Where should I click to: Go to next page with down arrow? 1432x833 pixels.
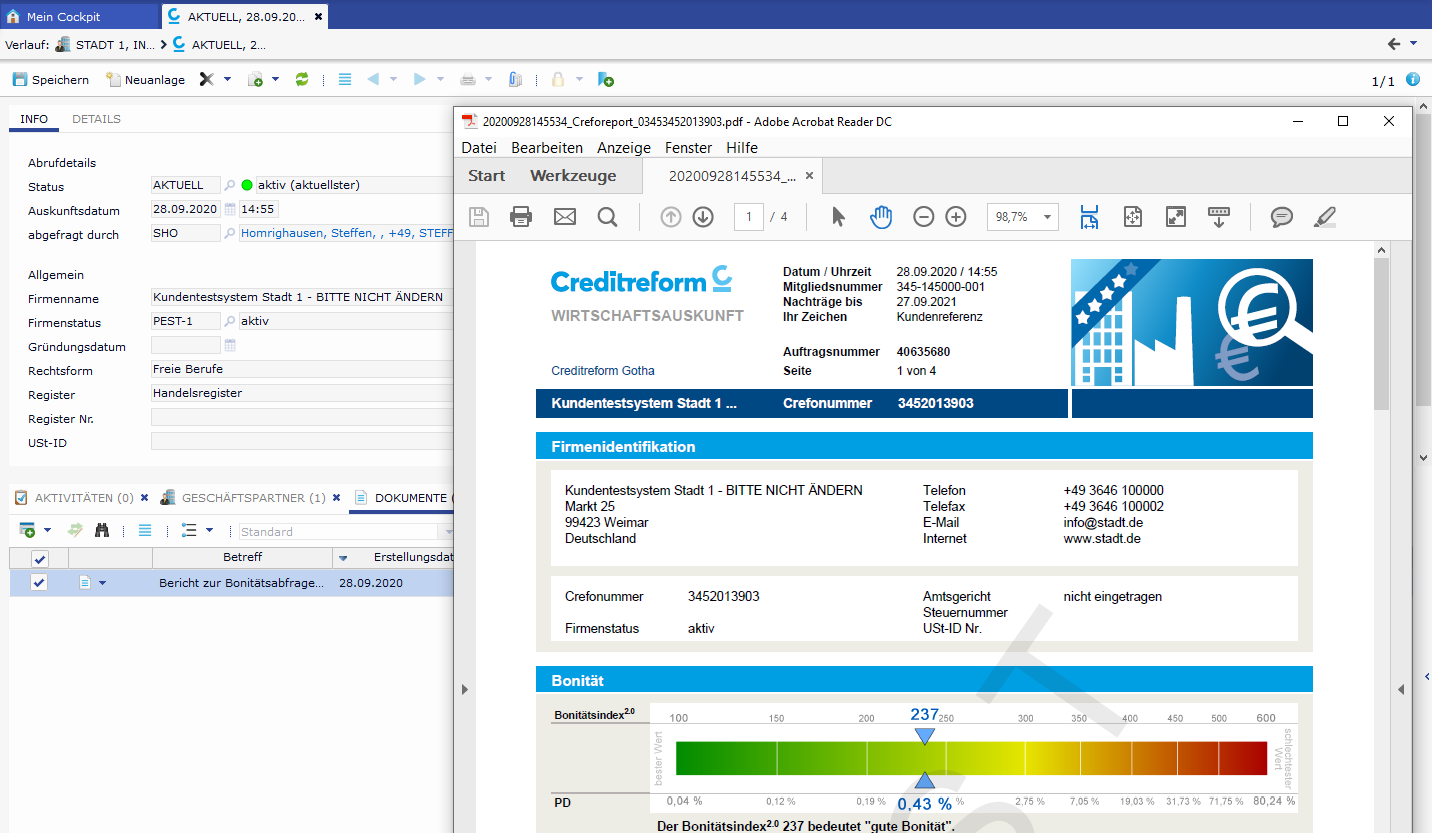point(703,217)
